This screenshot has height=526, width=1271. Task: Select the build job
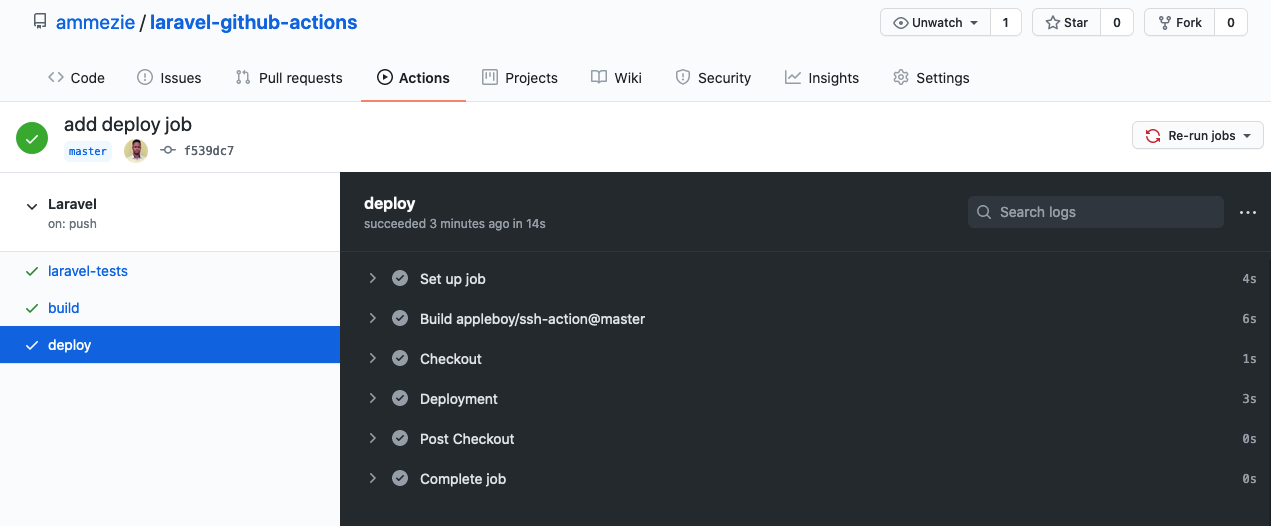(64, 308)
